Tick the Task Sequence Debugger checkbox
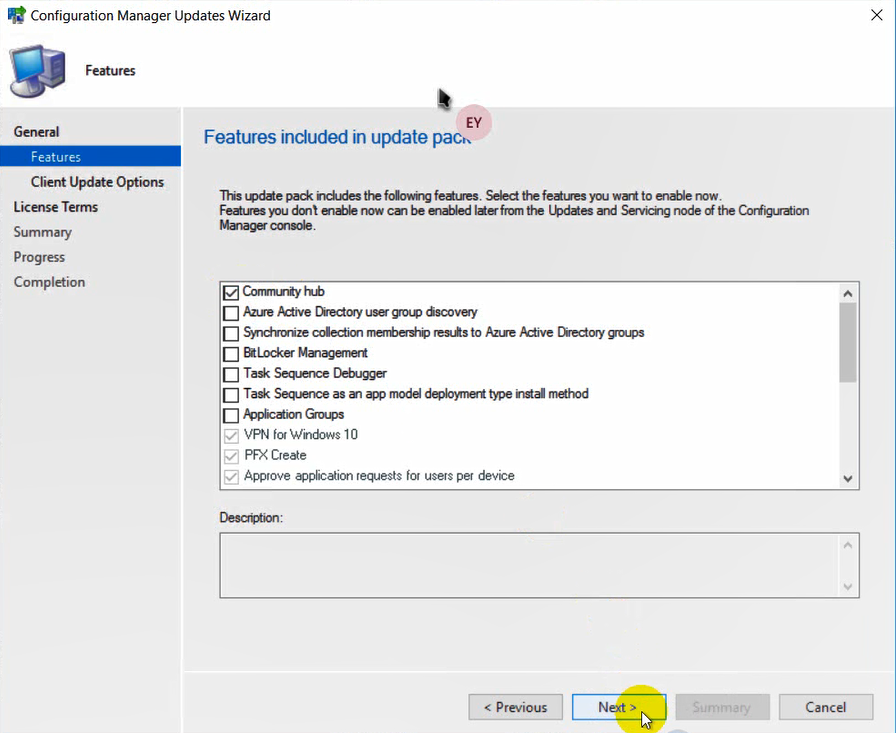Image resolution: width=896 pixels, height=733 pixels. [231, 375]
